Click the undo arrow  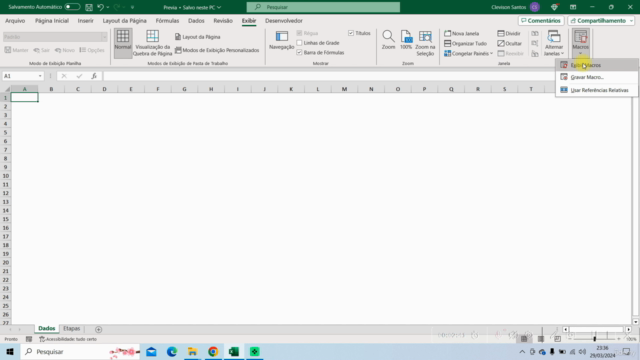click(100, 7)
